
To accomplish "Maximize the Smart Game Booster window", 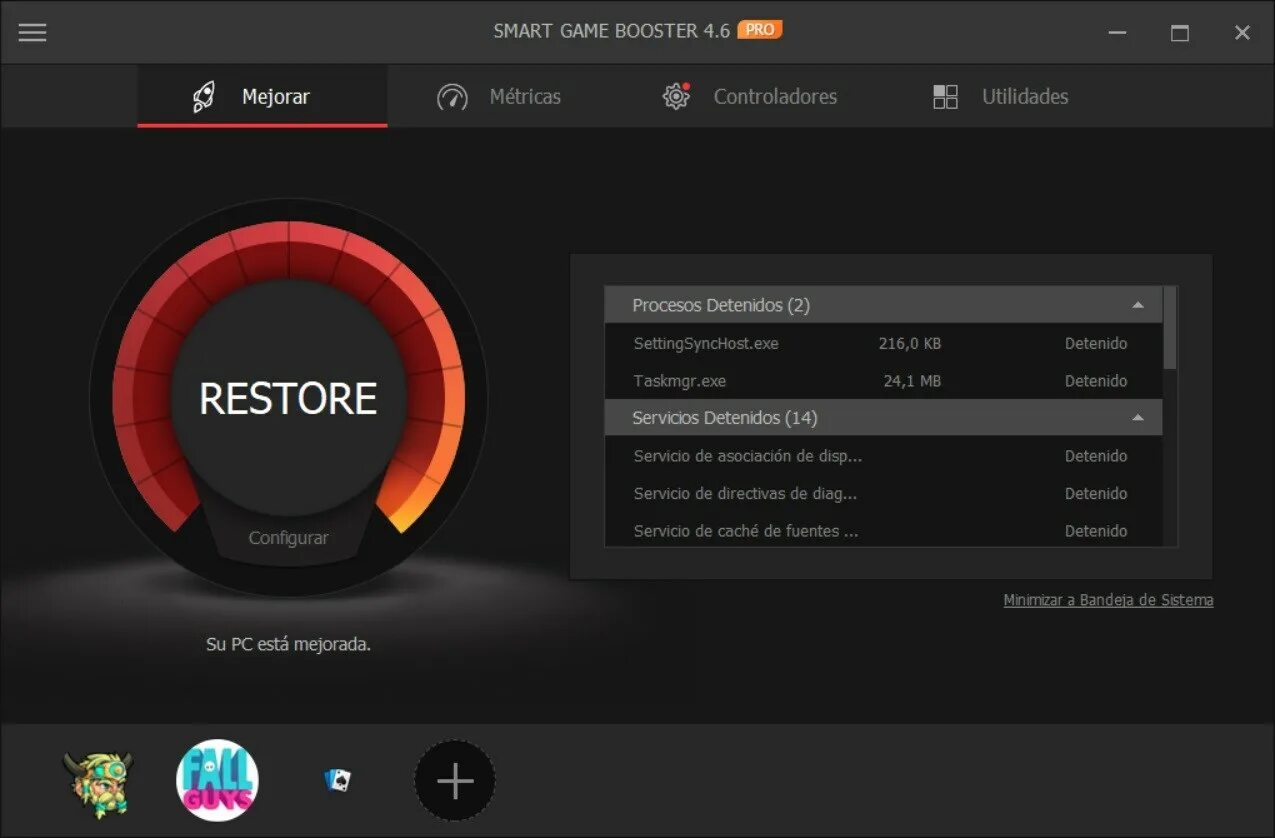I will 1180,33.
